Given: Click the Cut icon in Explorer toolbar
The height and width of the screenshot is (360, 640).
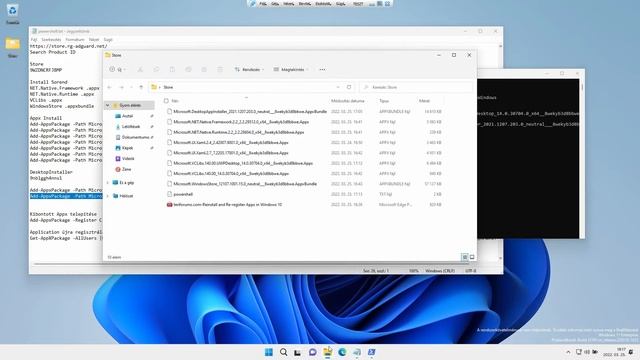Looking at the screenshot, I should 140,70.
